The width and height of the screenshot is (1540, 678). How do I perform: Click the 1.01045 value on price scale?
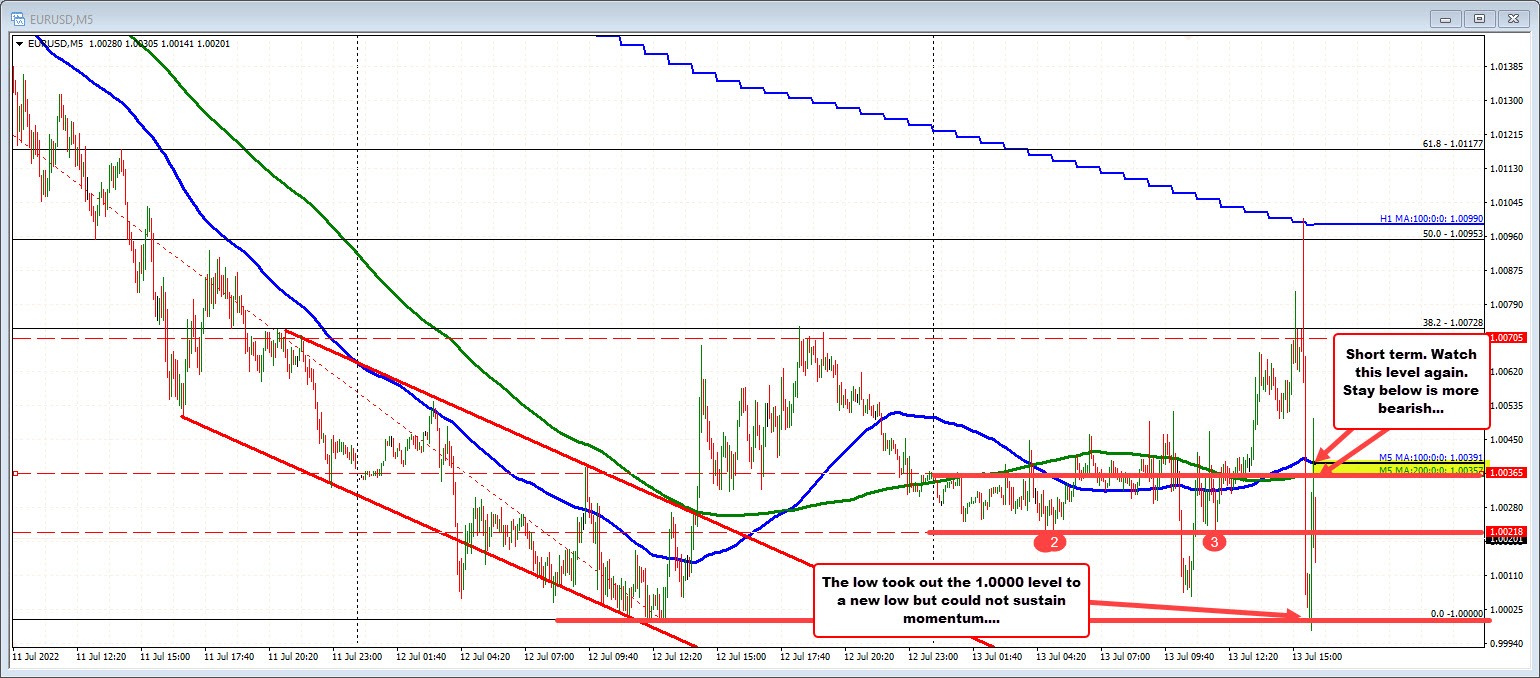(1507, 202)
